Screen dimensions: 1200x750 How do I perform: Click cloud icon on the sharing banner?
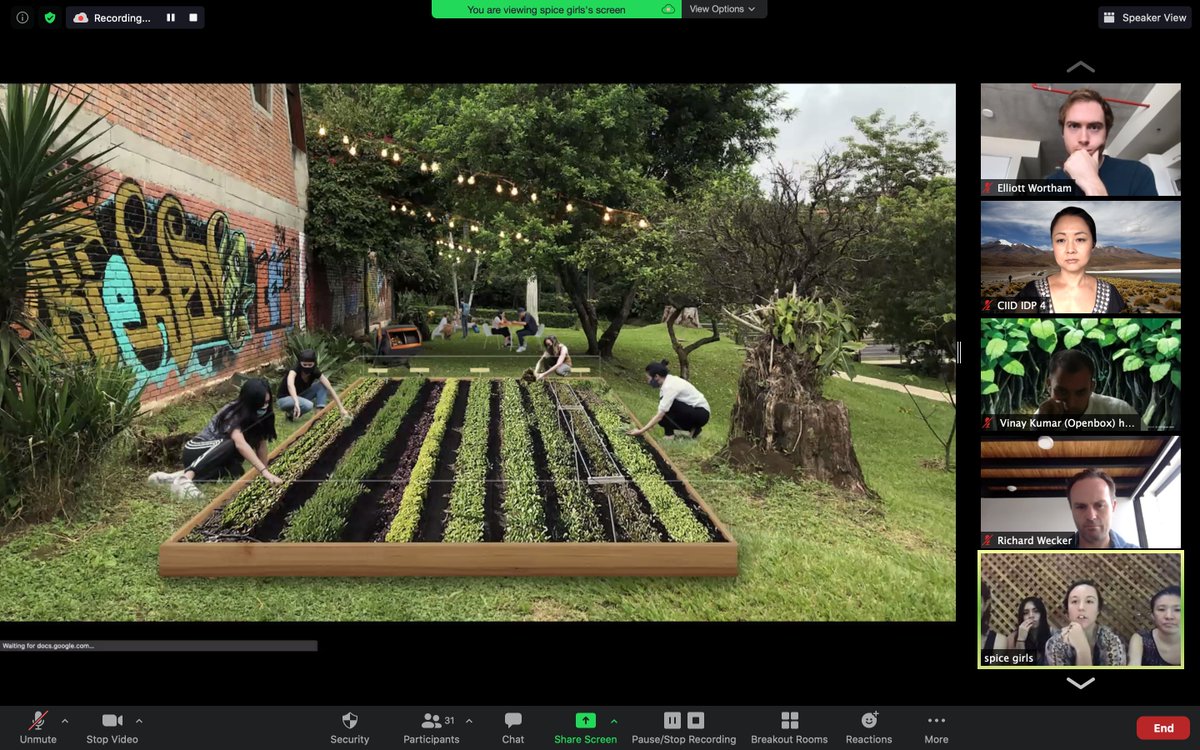click(668, 9)
